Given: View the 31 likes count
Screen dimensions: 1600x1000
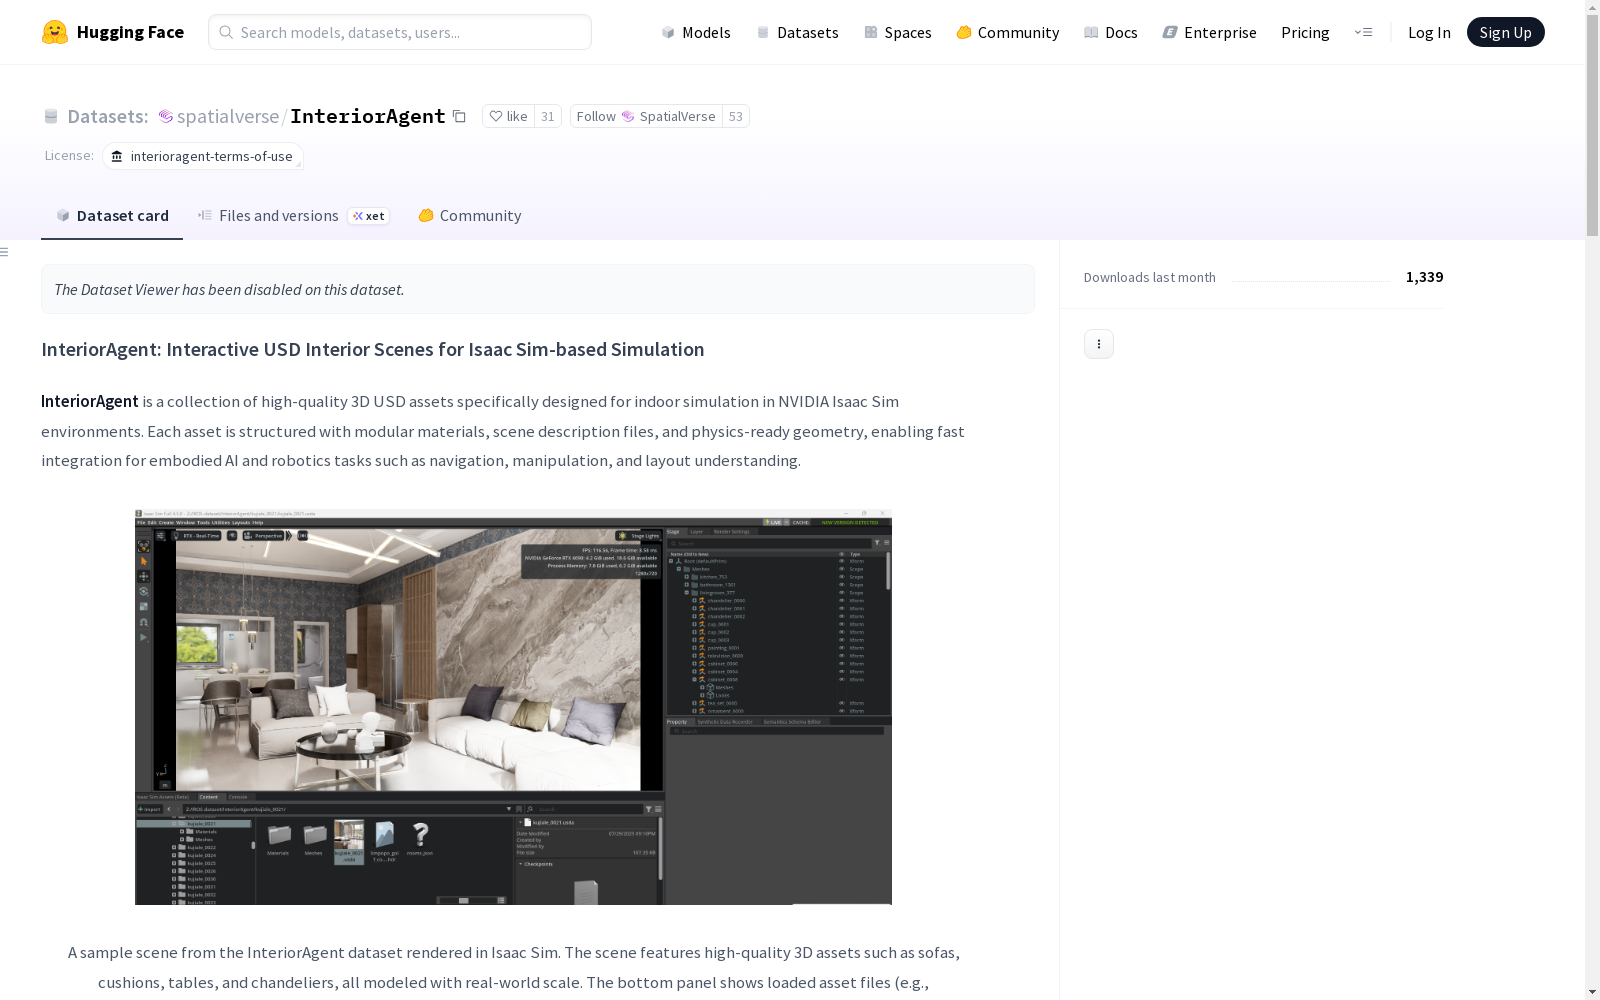Looking at the screenshot, I should click(547, 116).
